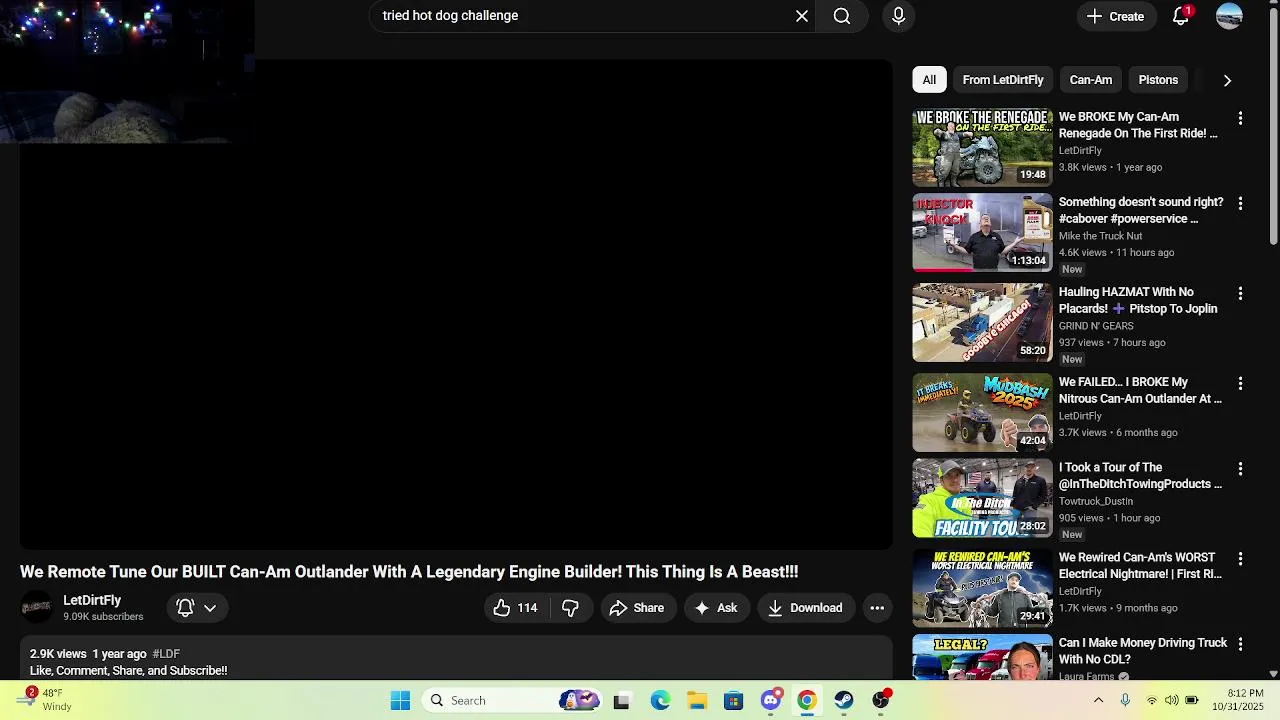Open options for 'We BROKE My Can-Am Renegade' video

pos(1240,118)
